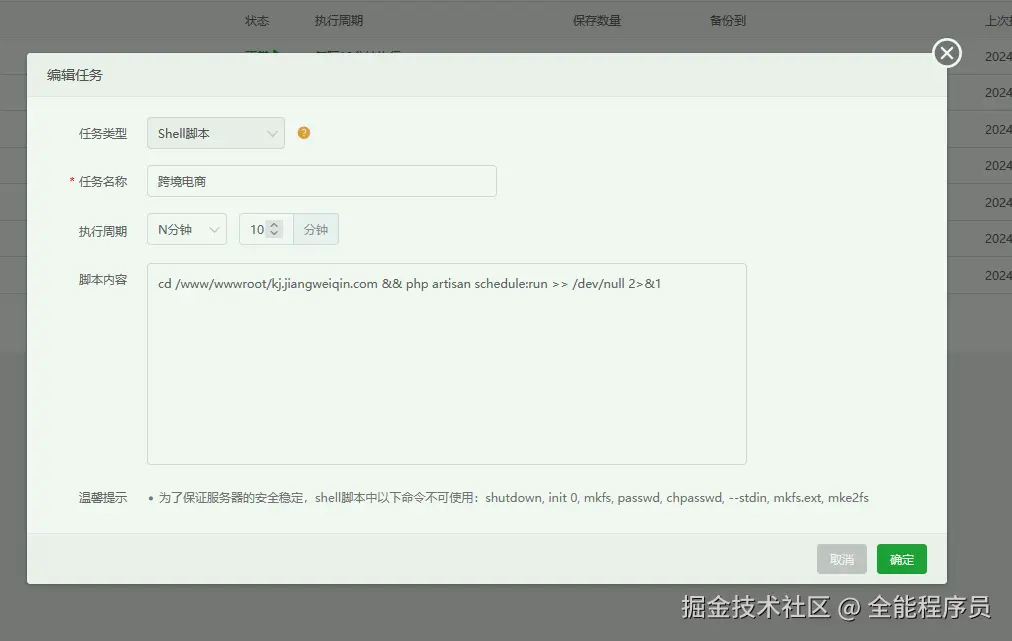Viewport: 1012px width, 641px height.
Task: Open the 任务类型 Shell脚本 dropdown
Action: coord(216,133)
